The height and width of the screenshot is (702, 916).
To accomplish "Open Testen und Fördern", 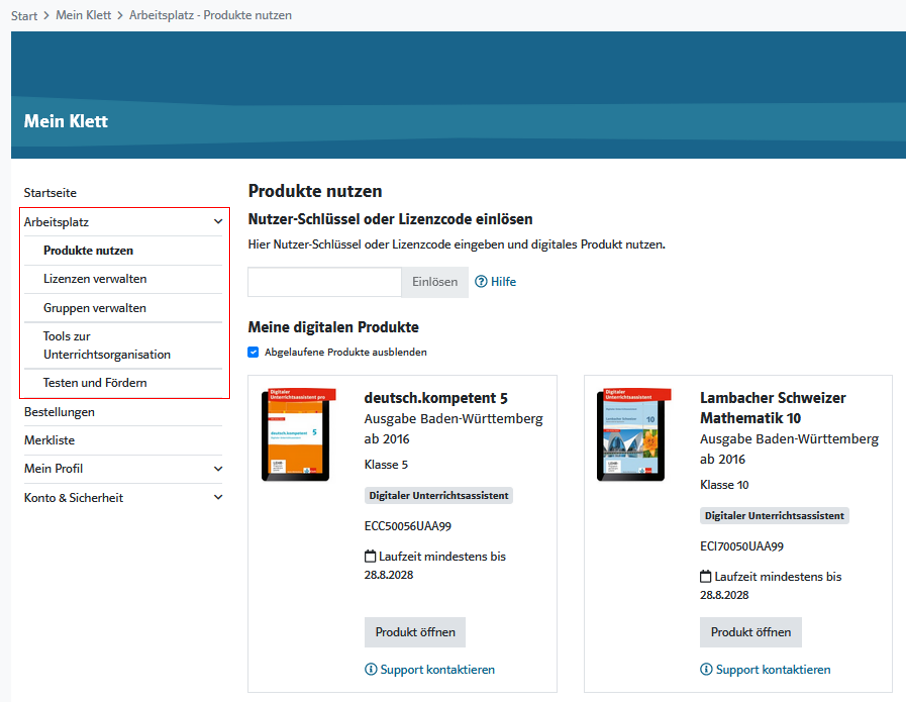I will [x=95, y=383].
